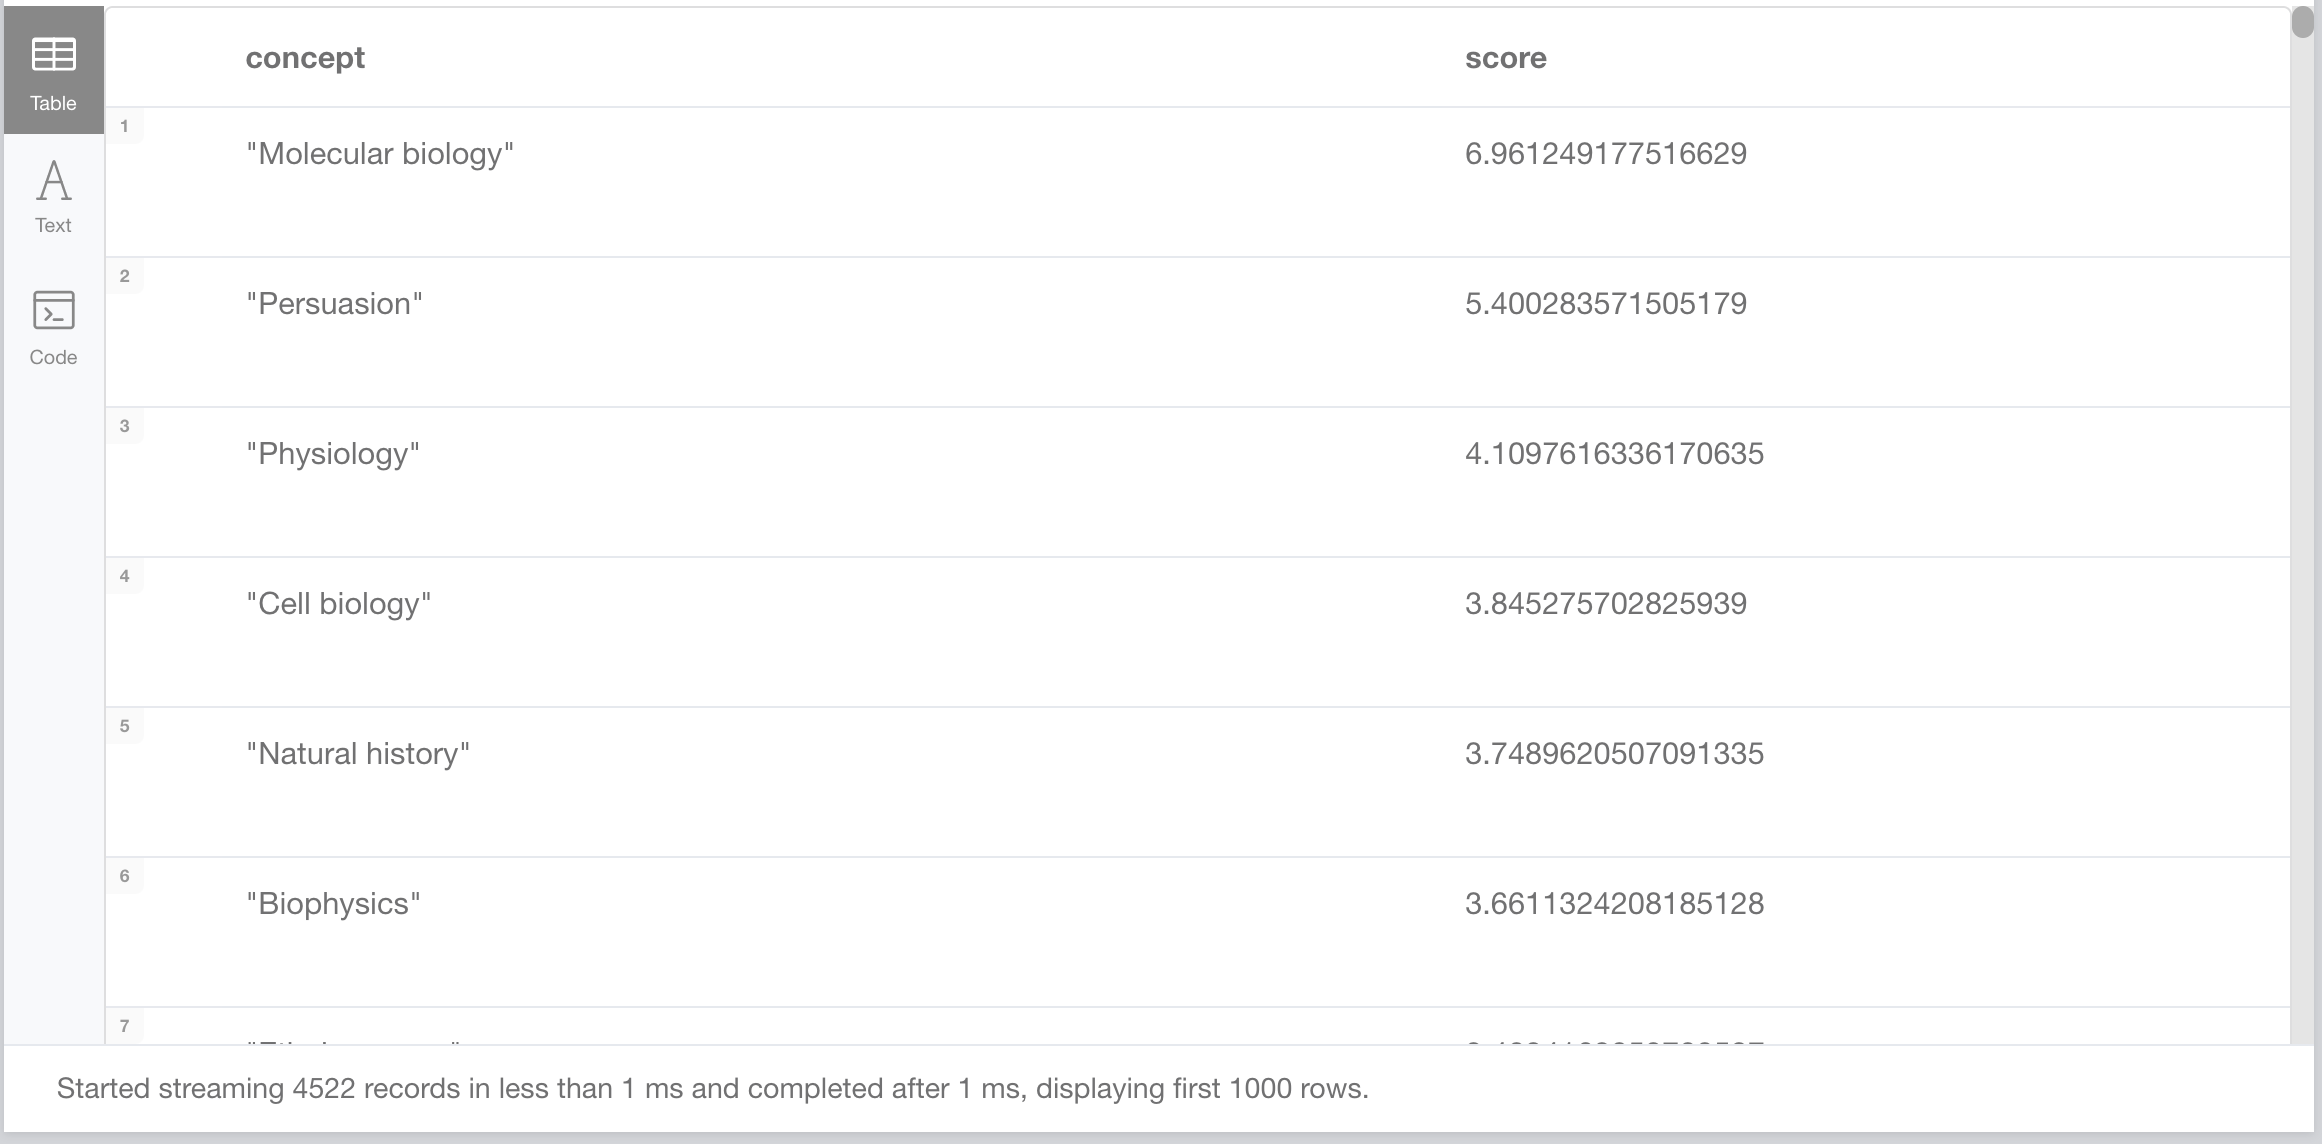The image size is (2322, 1144).
Task: Click score value 3.6611324208185128
Action: click(x=1614, y=904)
